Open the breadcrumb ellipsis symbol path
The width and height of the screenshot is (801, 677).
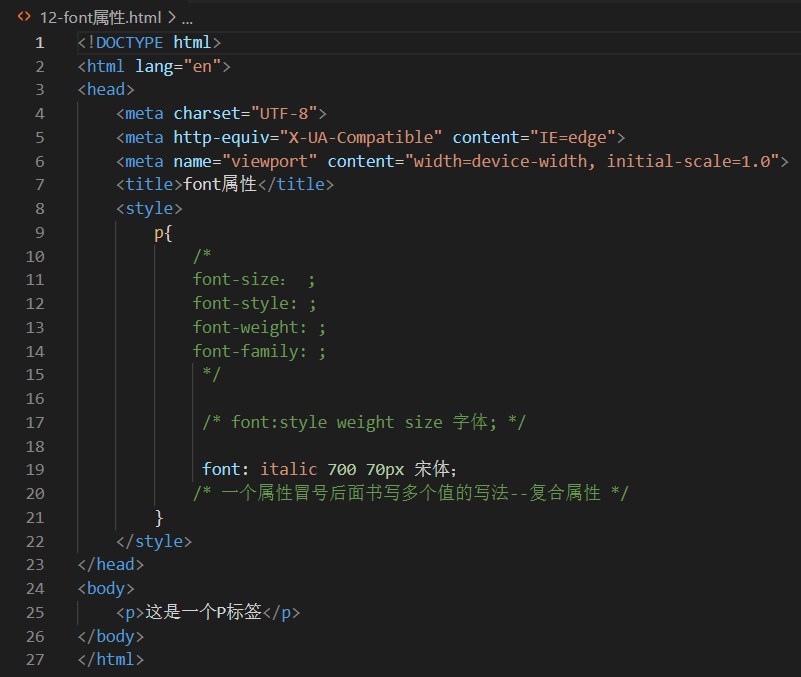coord(187,20)
